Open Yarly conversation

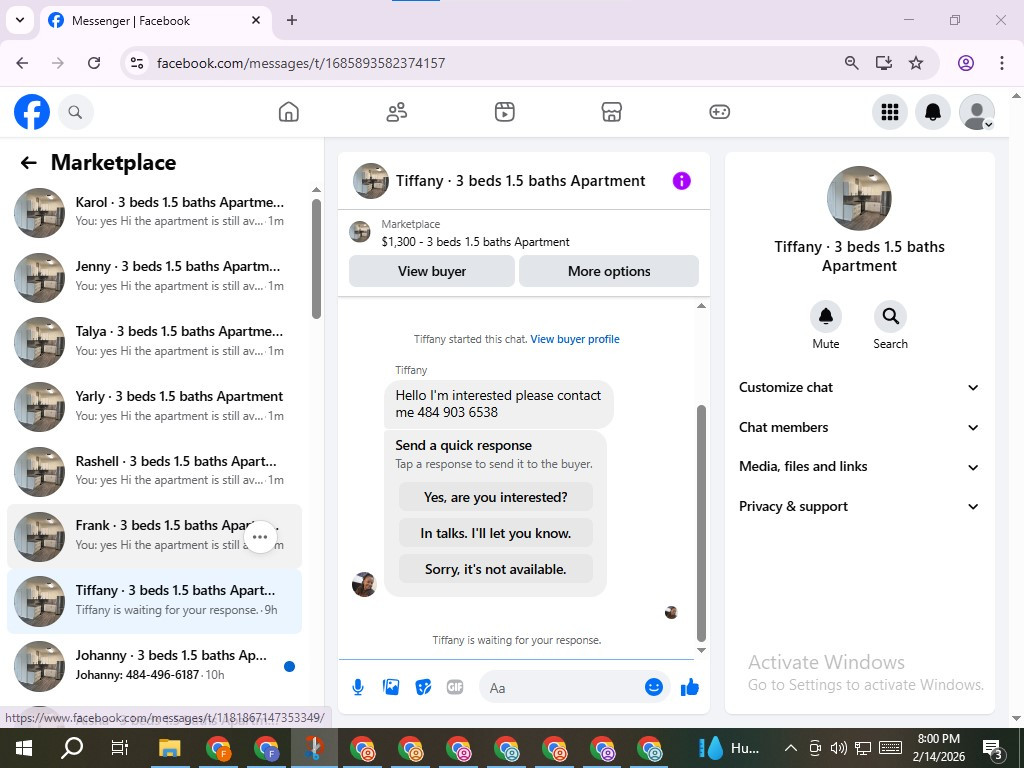click(155, 406)
